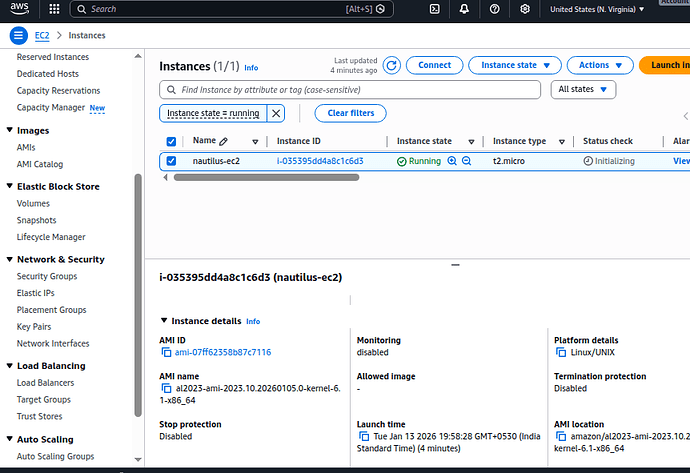This screenshot has width=690, height=473.
Task: Copy the AMI name value
Action: point(166,388)
